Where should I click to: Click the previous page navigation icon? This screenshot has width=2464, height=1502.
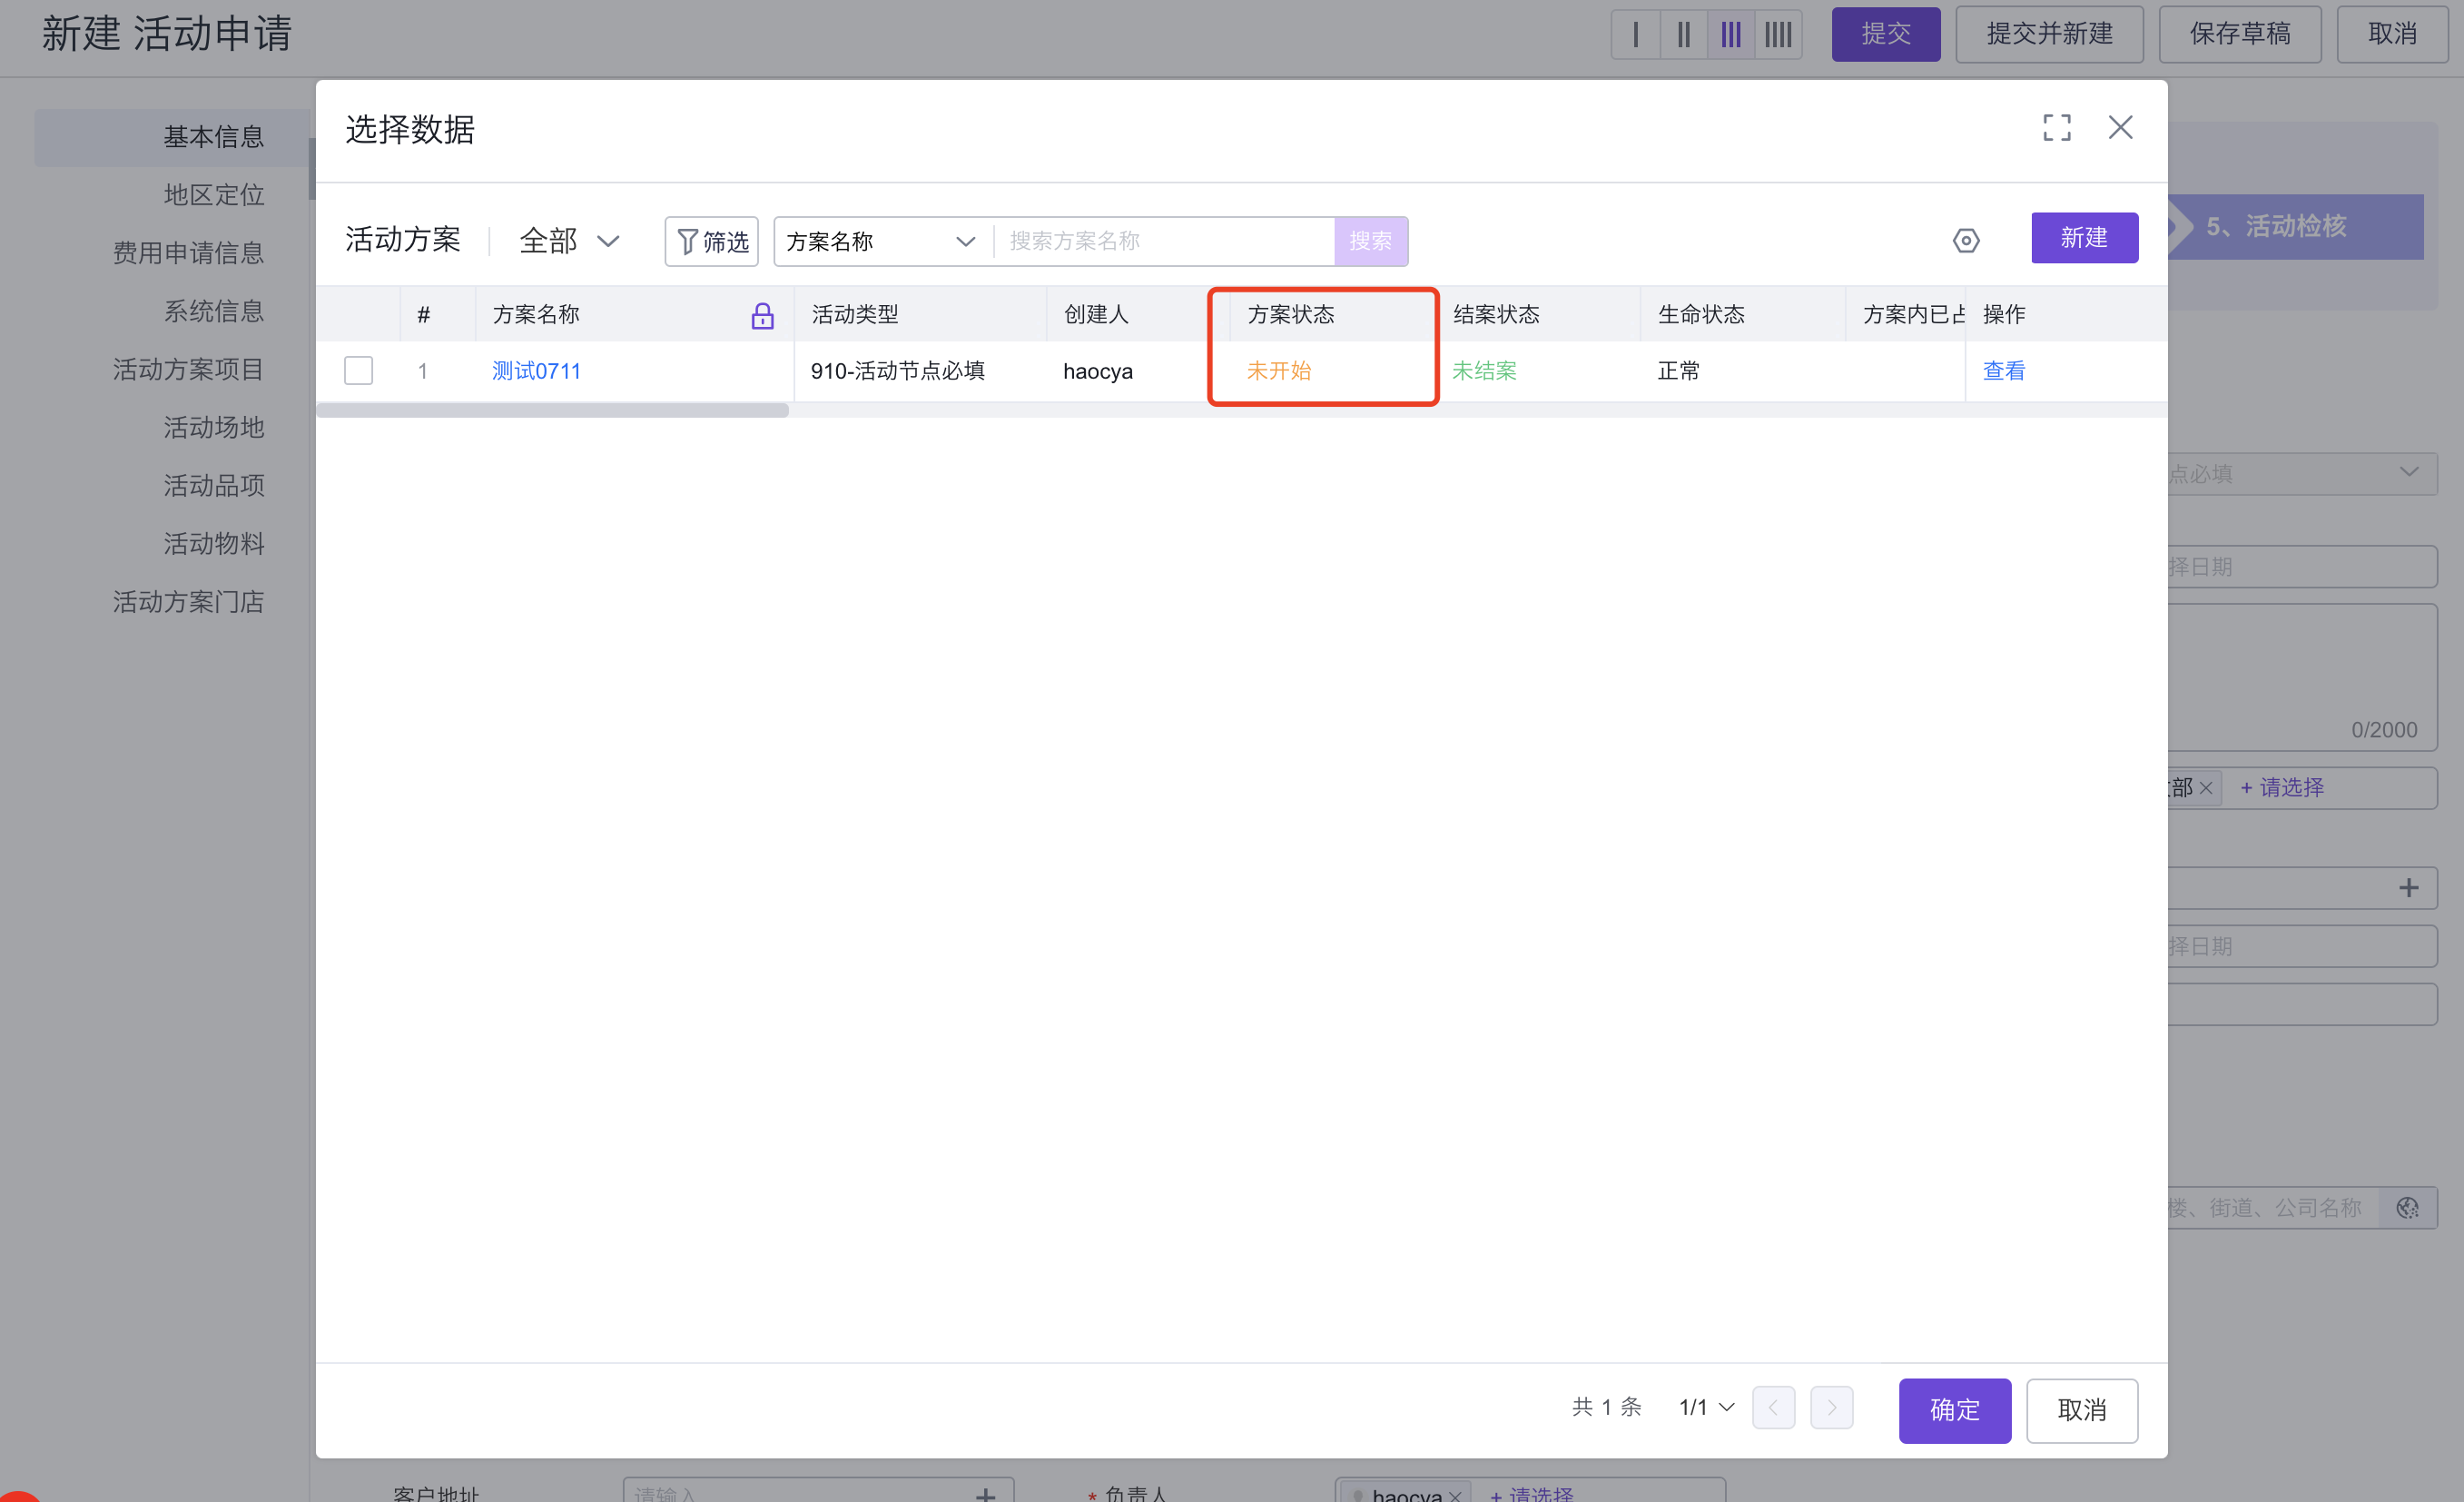[1776, 1408]
